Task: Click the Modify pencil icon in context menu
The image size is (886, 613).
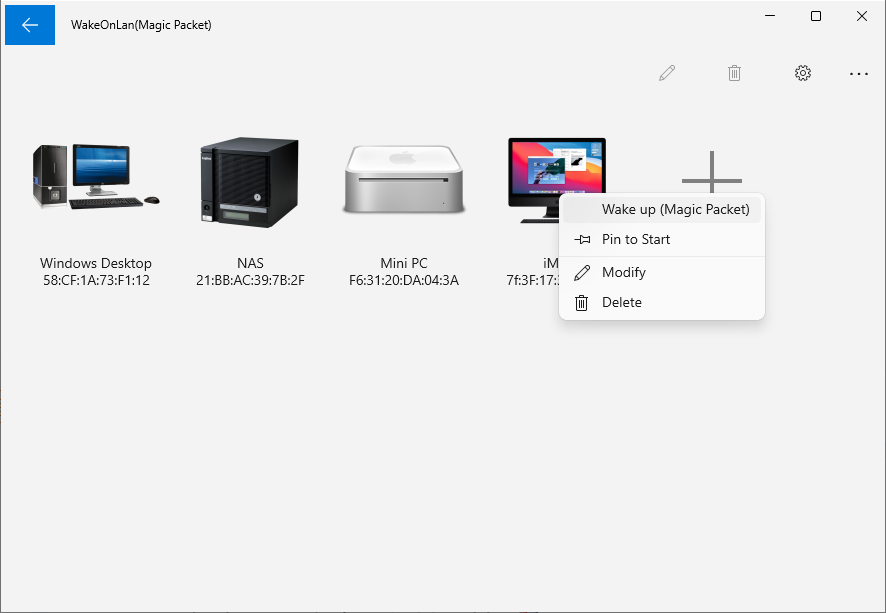Action: [582, 271]
